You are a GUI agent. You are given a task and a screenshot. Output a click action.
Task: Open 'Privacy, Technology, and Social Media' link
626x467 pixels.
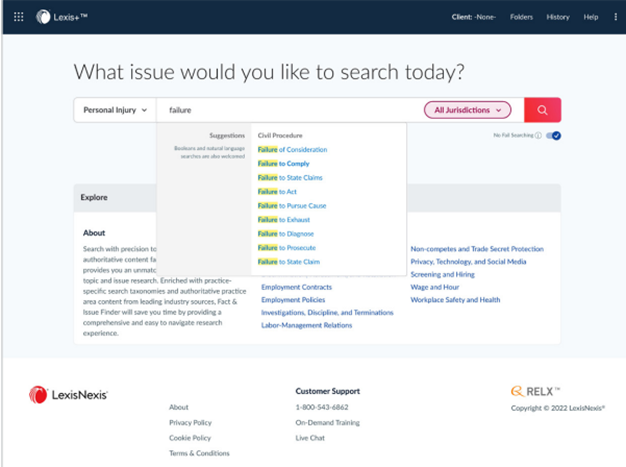point(468,261)
